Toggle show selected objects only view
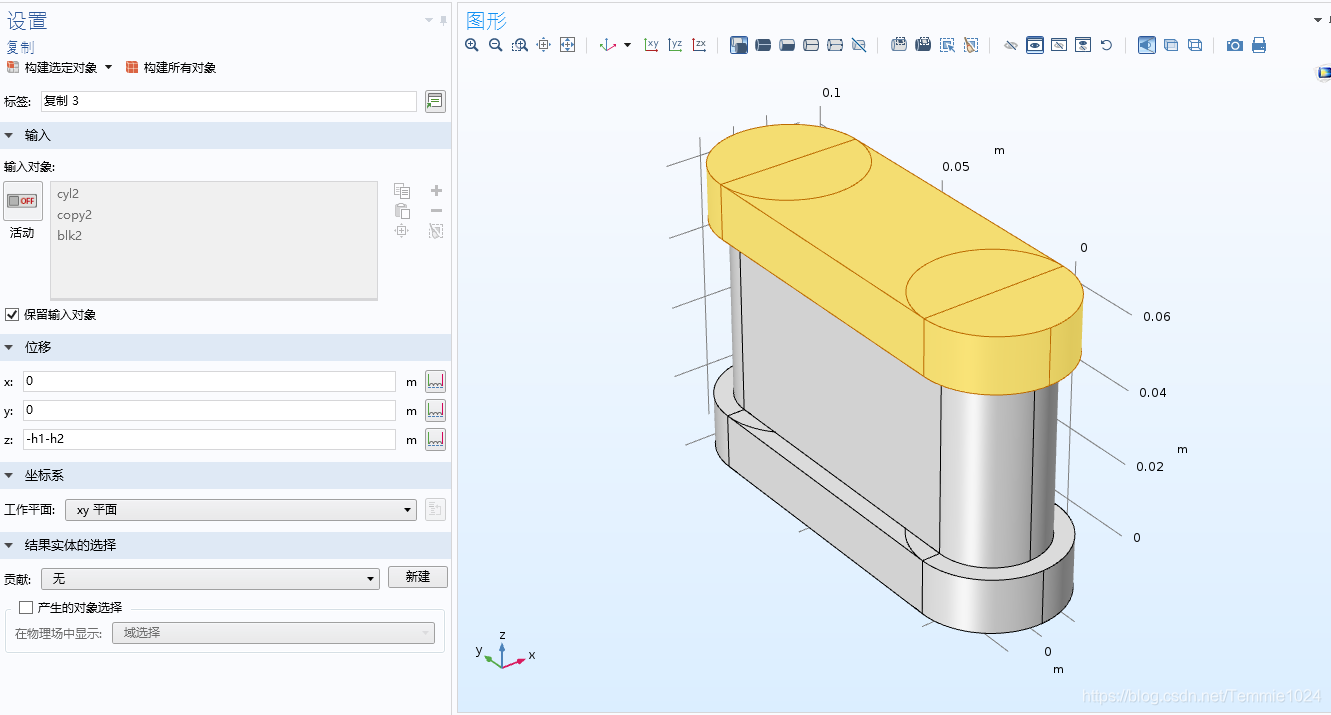This screenshot has height=715, width=1331. tap(1035, 45)
